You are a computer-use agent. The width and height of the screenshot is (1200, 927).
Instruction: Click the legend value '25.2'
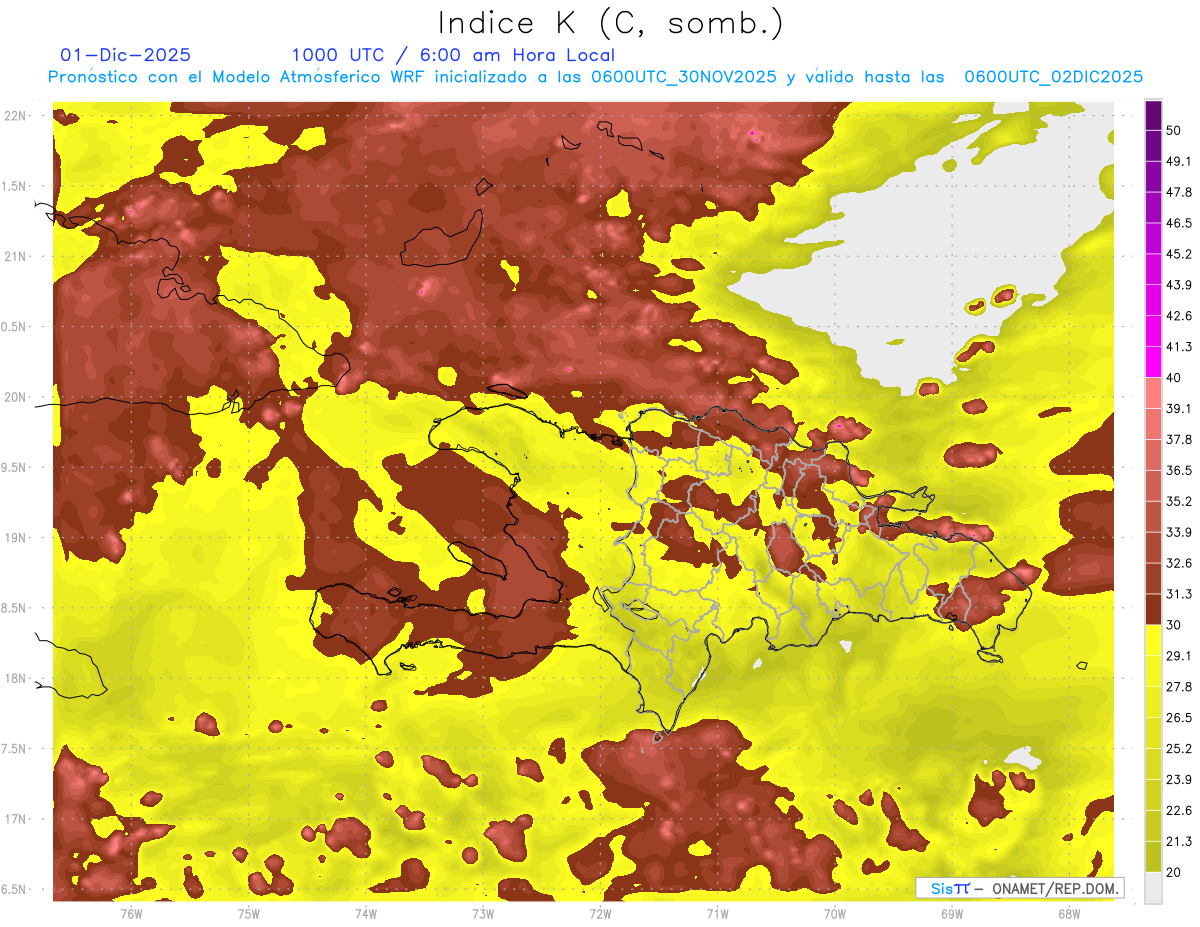1179,749
